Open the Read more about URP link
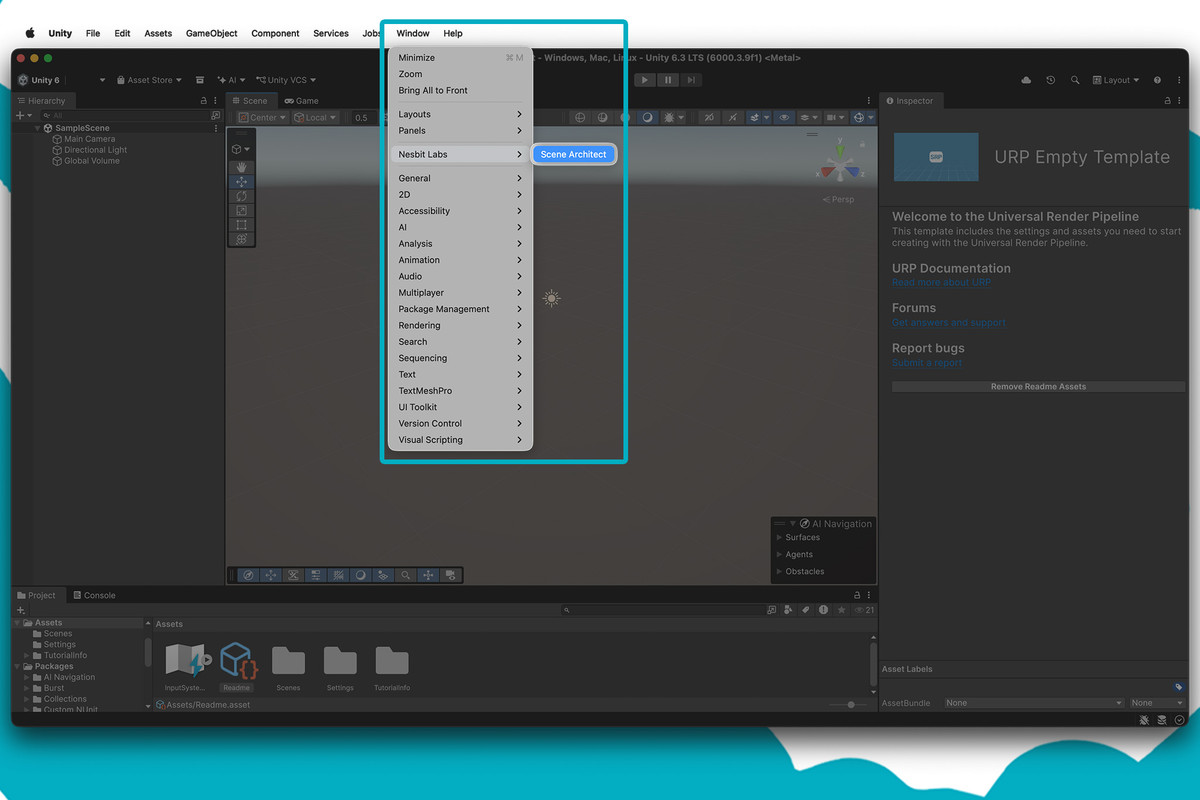 coord(941,282)
